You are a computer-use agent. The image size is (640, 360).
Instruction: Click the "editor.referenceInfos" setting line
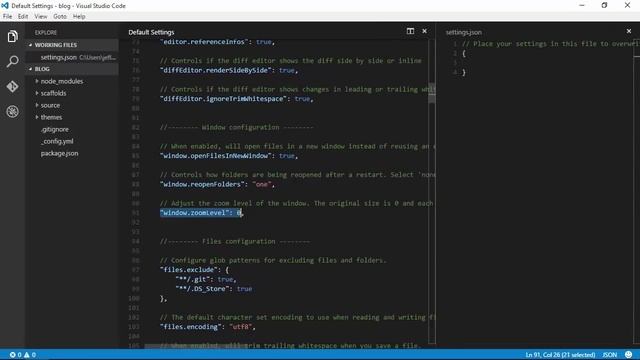pos(217,42)
